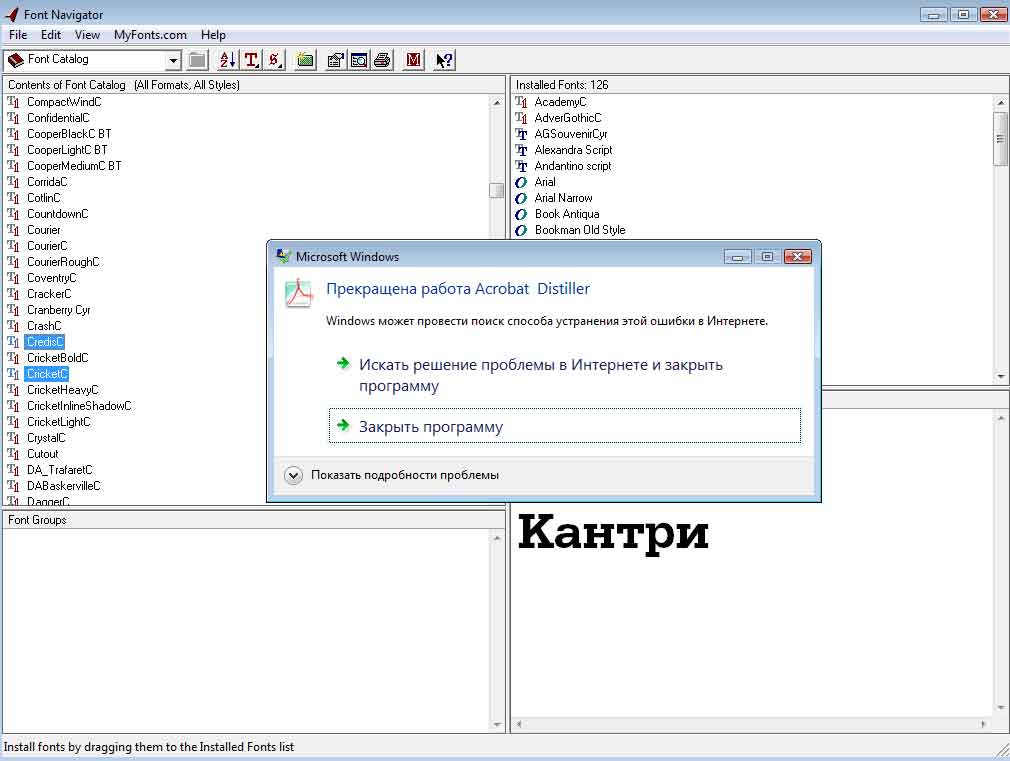Screen dimensions: 1010x761
Task: Select CompactWindC in the font catalog
Action: [64, 102]
